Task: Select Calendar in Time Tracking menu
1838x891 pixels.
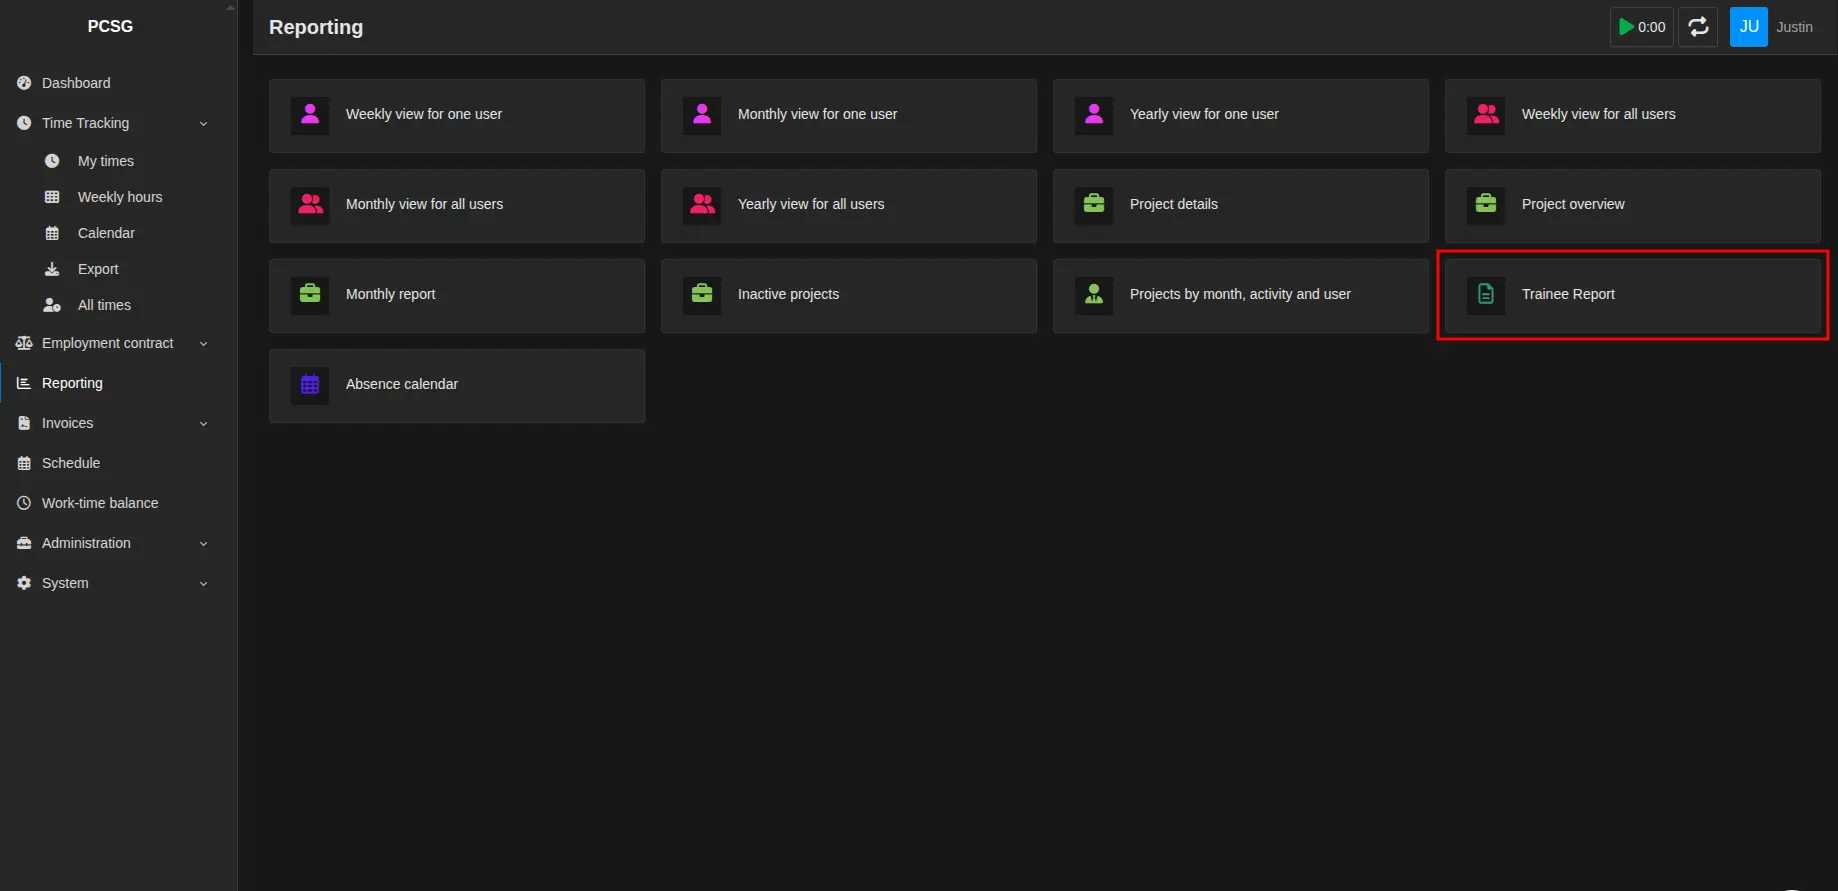Action: [118, 233]
